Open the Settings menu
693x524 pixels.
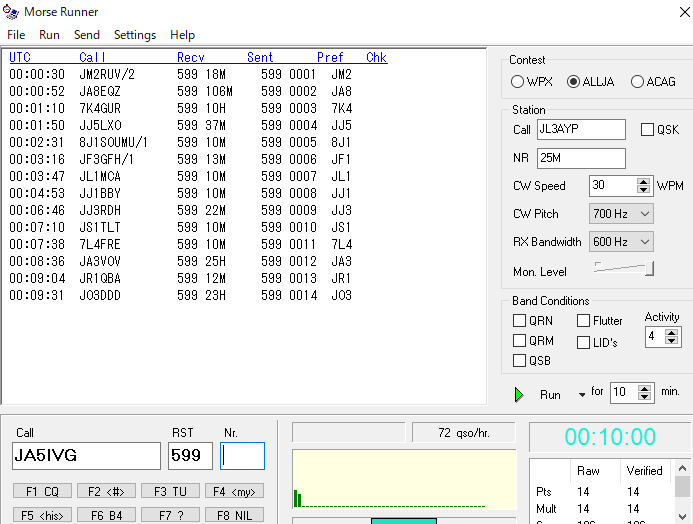click(135, 35)
